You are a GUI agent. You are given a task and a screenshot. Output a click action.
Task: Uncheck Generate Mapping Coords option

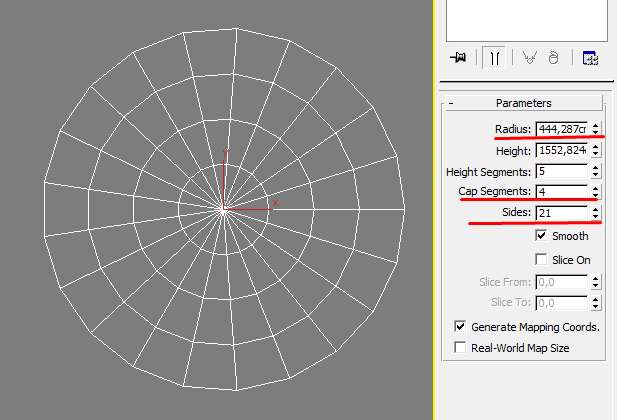coord(461,327)
